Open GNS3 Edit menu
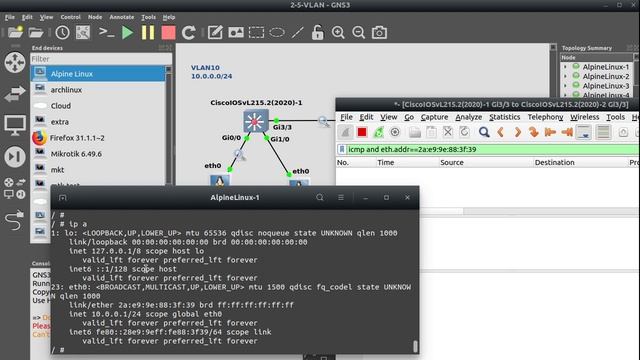The height and width of the screenshot is (360, 640). [x=27, y=17]
